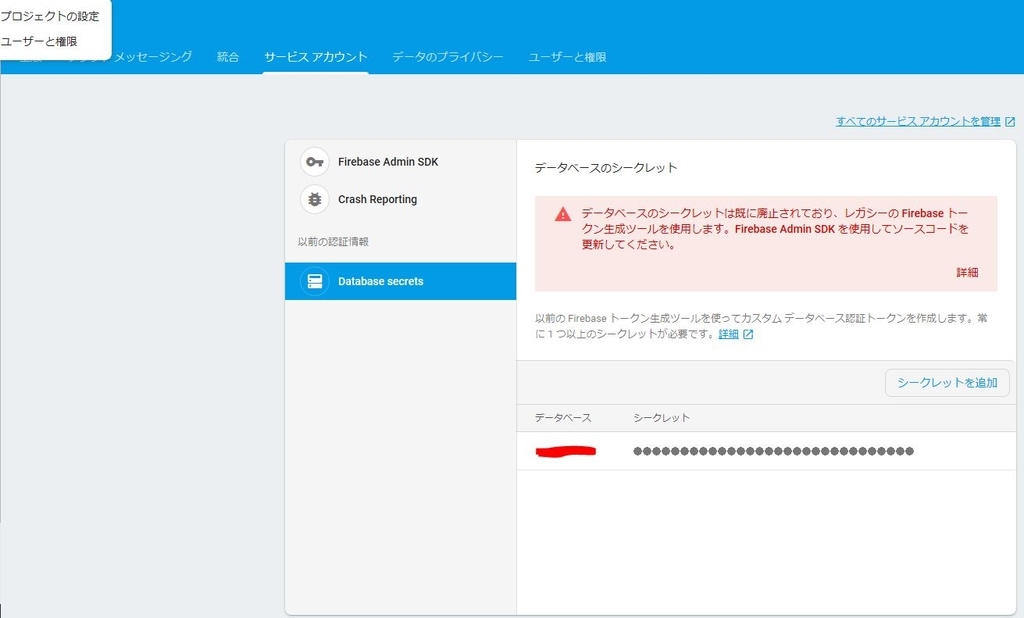The height and width of the screenshot is (618, 1024).
Task: Click the シークレット column header
Action: click(662, 418)
